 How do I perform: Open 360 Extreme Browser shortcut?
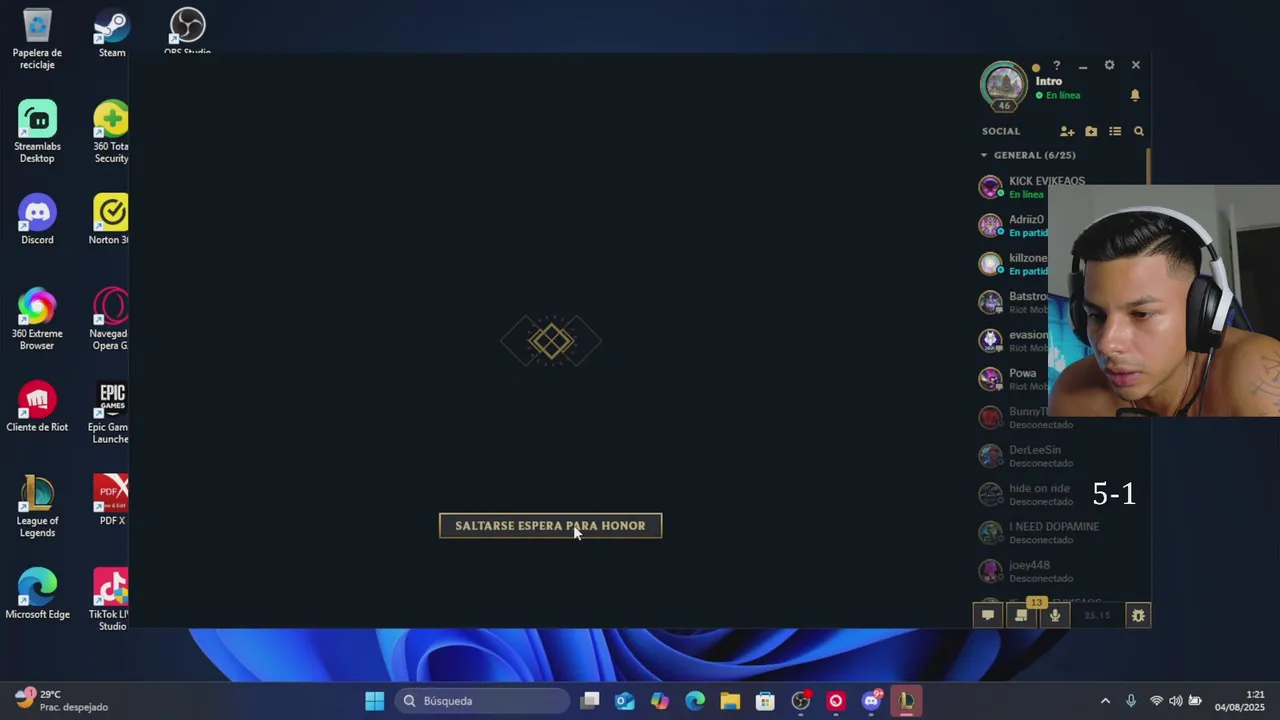[x=37, y=320]
